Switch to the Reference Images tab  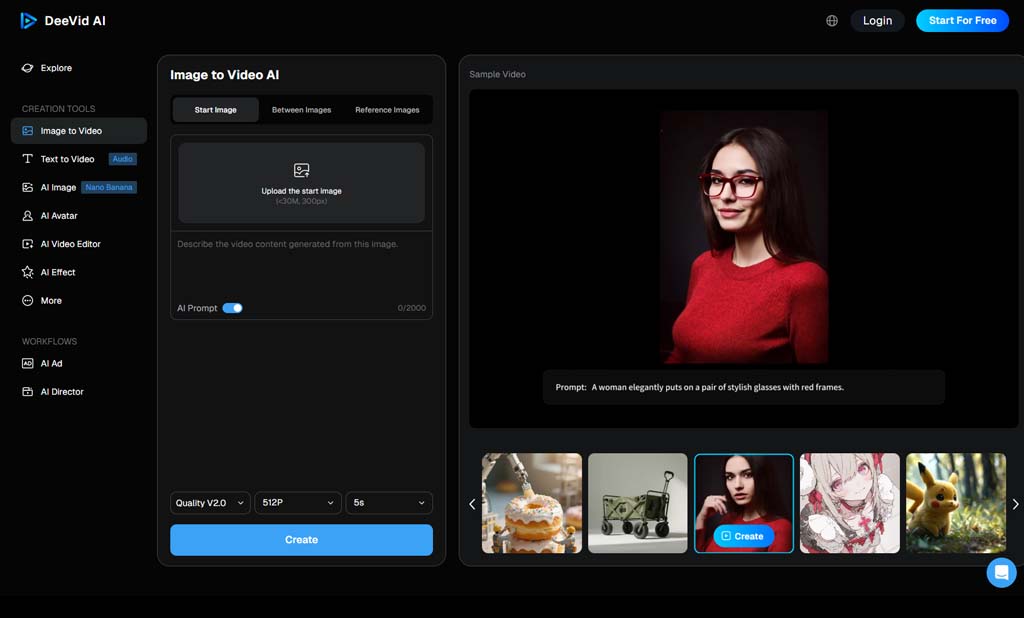(x=388, y=110)
